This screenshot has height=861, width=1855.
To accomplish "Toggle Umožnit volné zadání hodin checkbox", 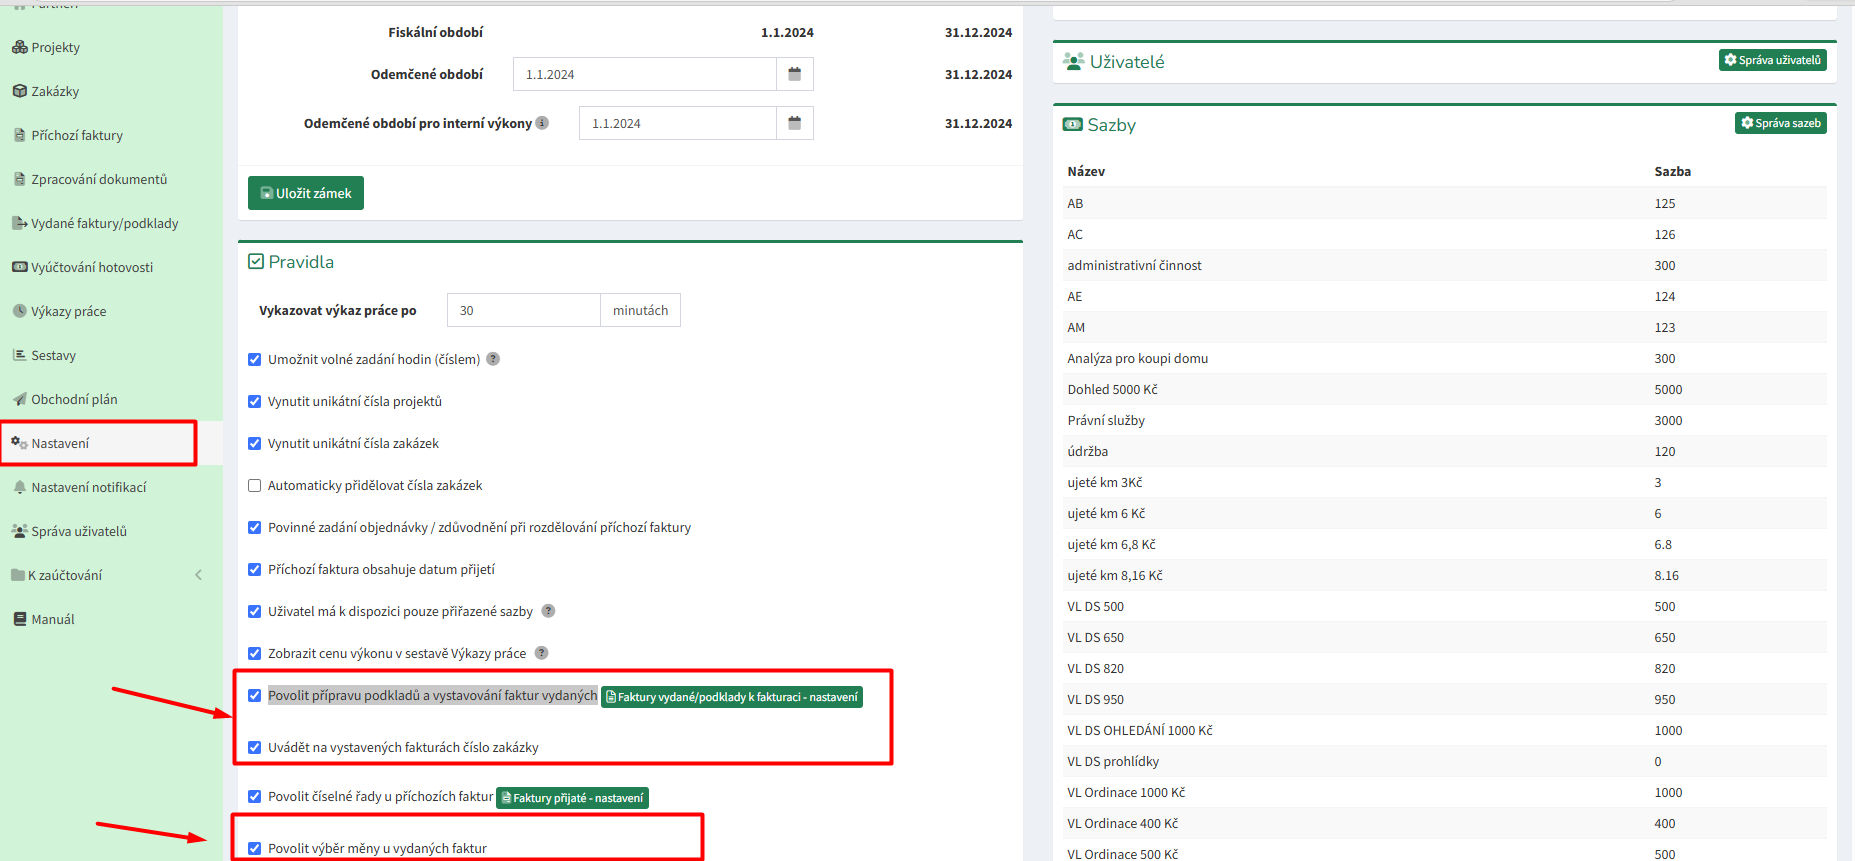I will click(254, 359).
